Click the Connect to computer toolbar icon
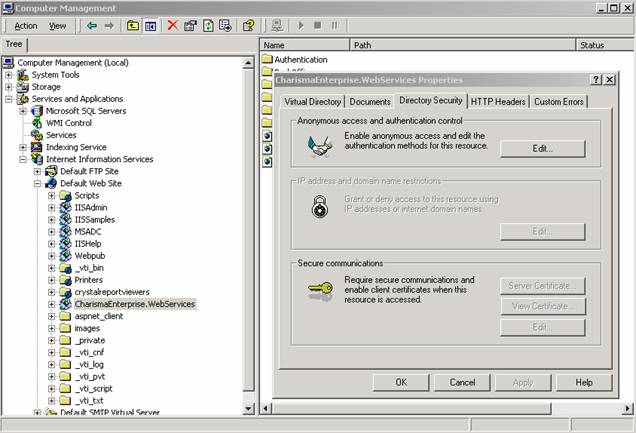This screenshot has height=433, width=636. click(277, 26)
